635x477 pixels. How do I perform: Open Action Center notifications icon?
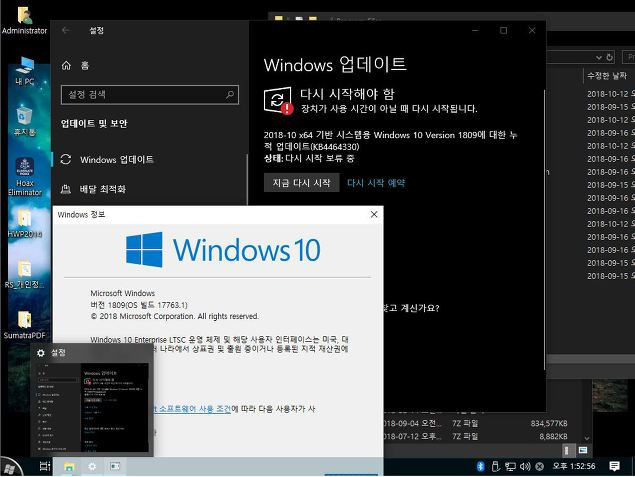click(614, 466)
